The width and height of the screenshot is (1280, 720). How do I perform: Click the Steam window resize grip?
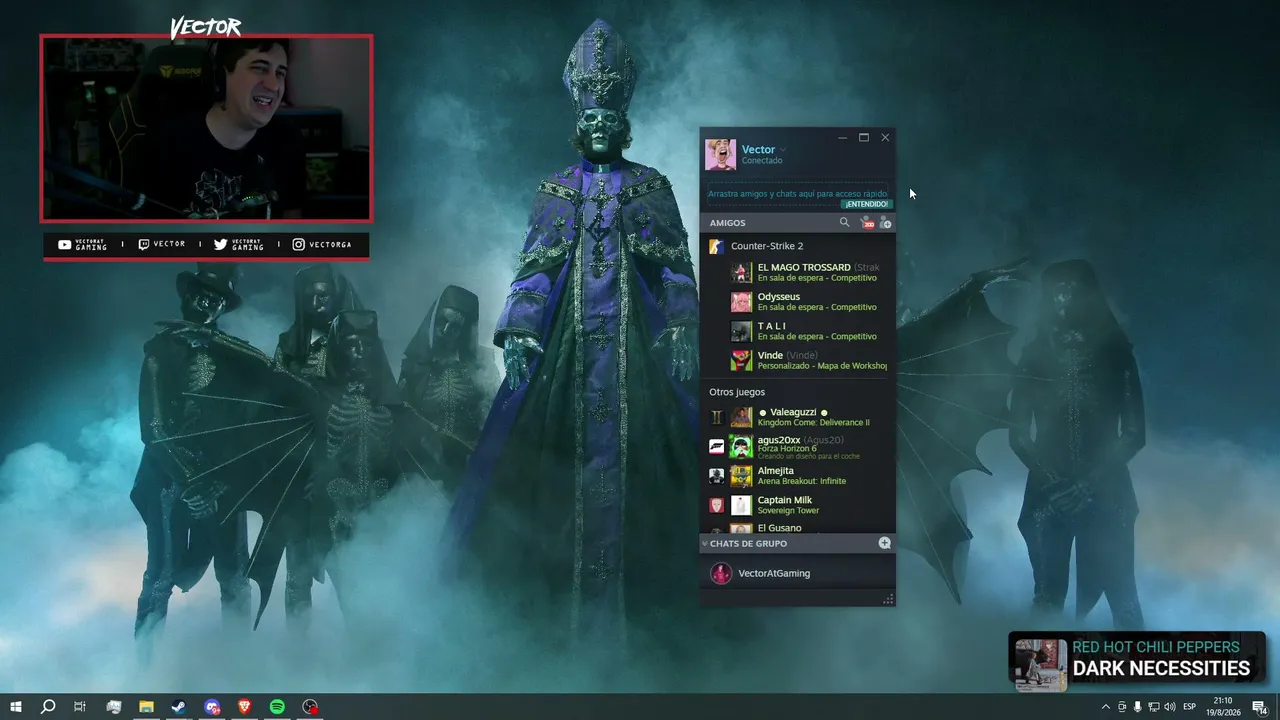(x=888, y=600)
